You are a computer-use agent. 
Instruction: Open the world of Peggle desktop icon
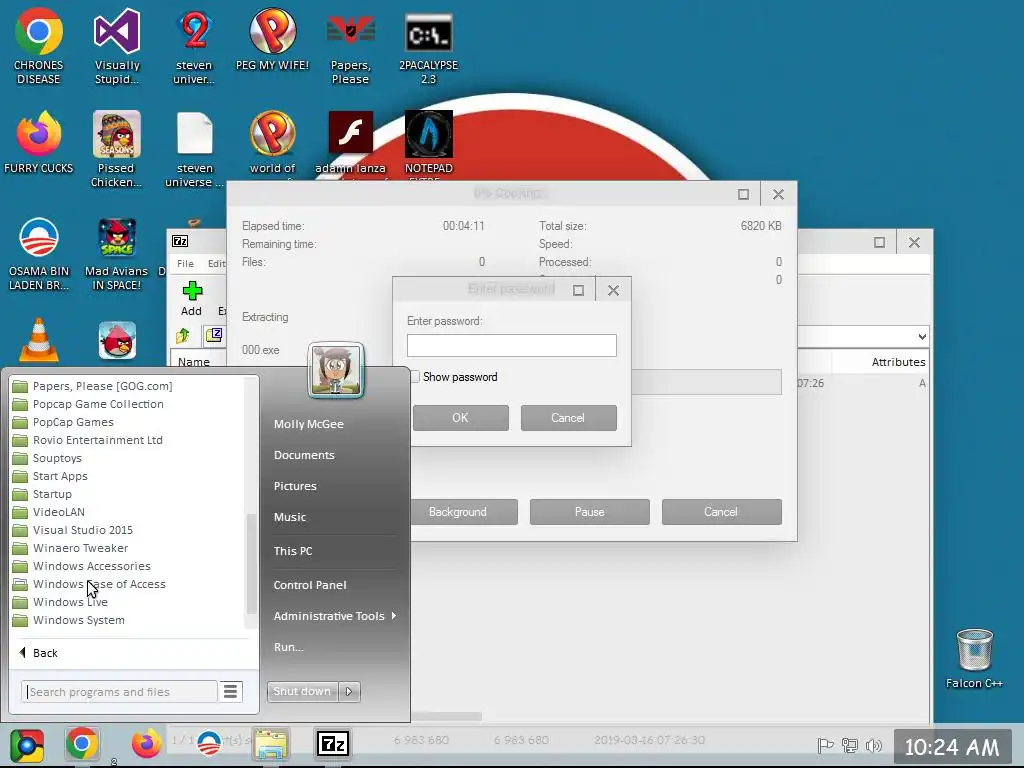click(x=272, y=142)
